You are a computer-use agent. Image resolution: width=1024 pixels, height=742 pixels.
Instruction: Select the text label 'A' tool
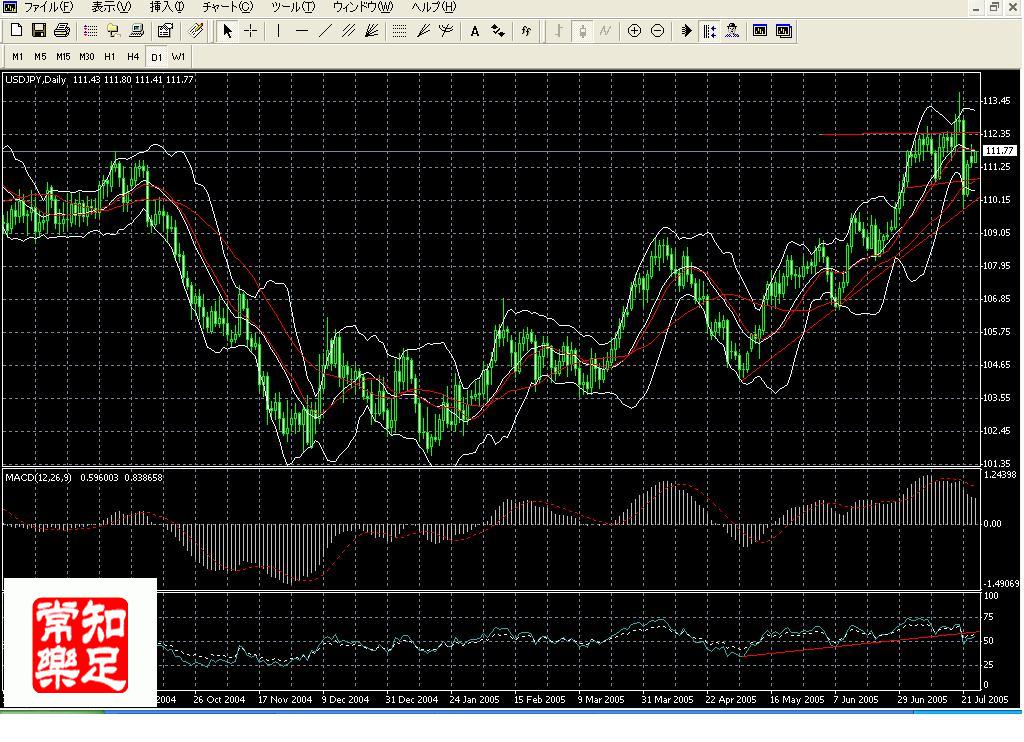tap(474, 31)
